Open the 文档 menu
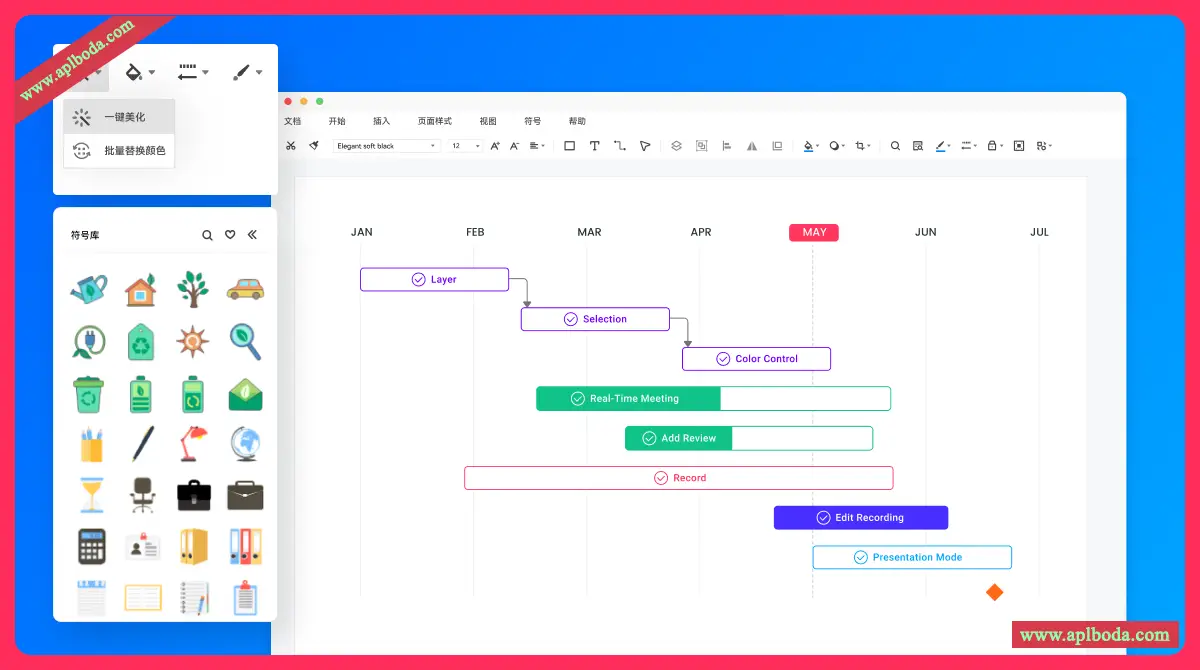The width and height of the screenshot is (1200, 670). coord(292,121)
